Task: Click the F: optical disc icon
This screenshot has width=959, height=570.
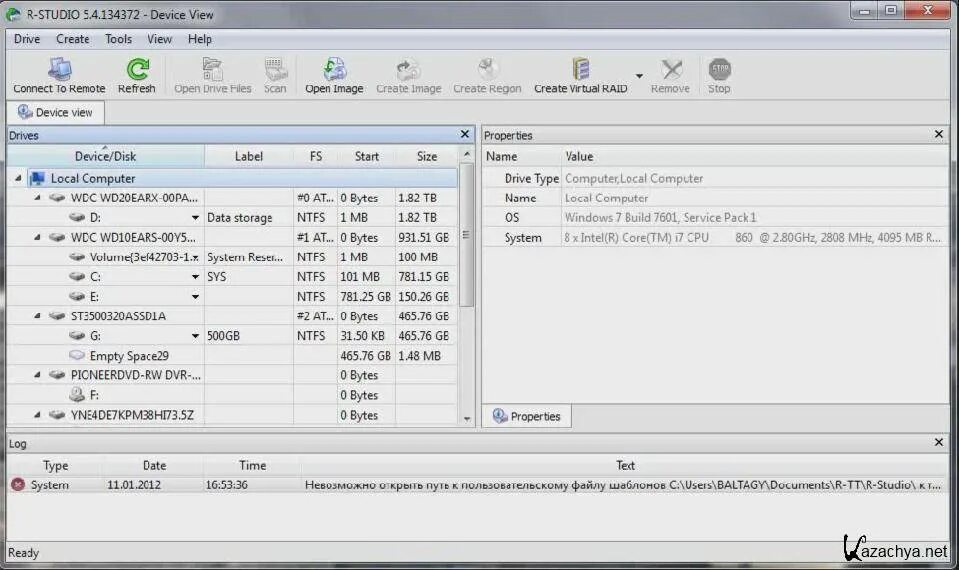Action: pos(76,394)
